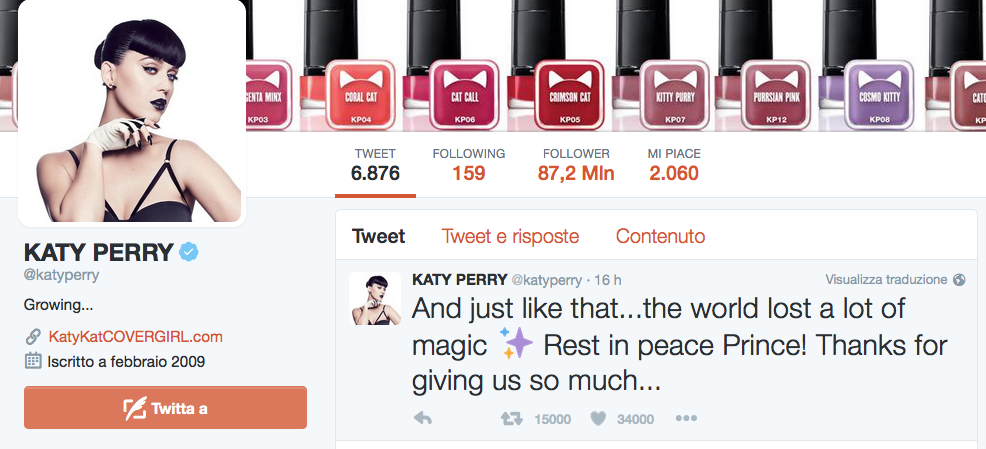Switch to Tweet e risposte tab

click(510, 236)
